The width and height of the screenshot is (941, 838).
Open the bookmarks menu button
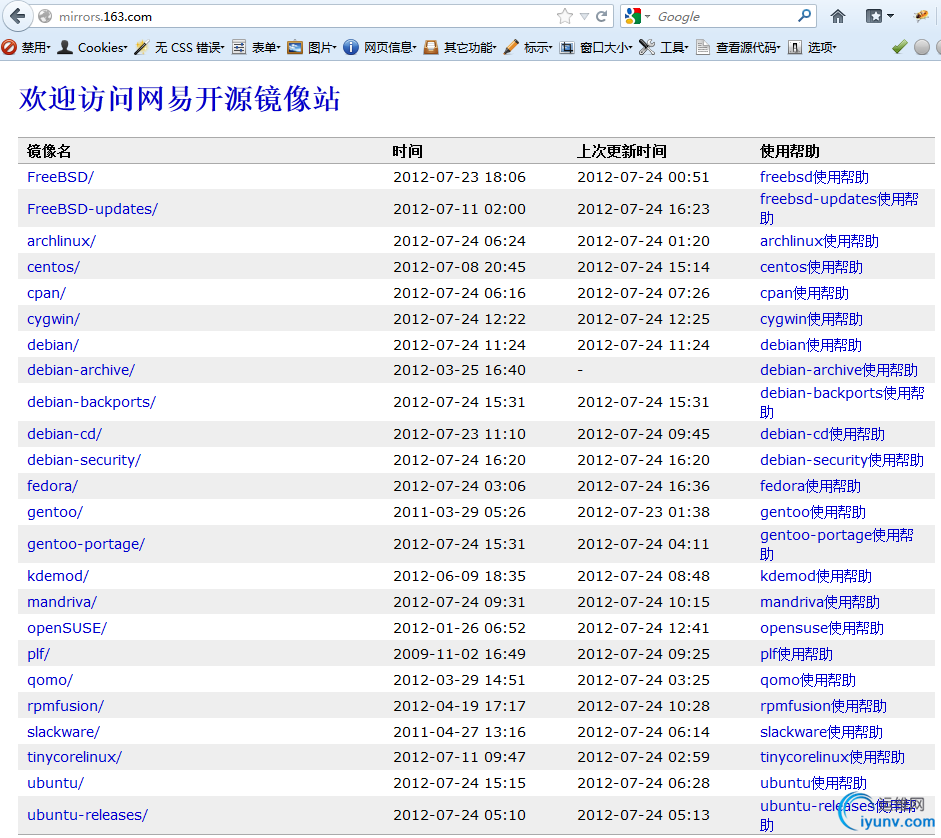[x=879, y=16]
